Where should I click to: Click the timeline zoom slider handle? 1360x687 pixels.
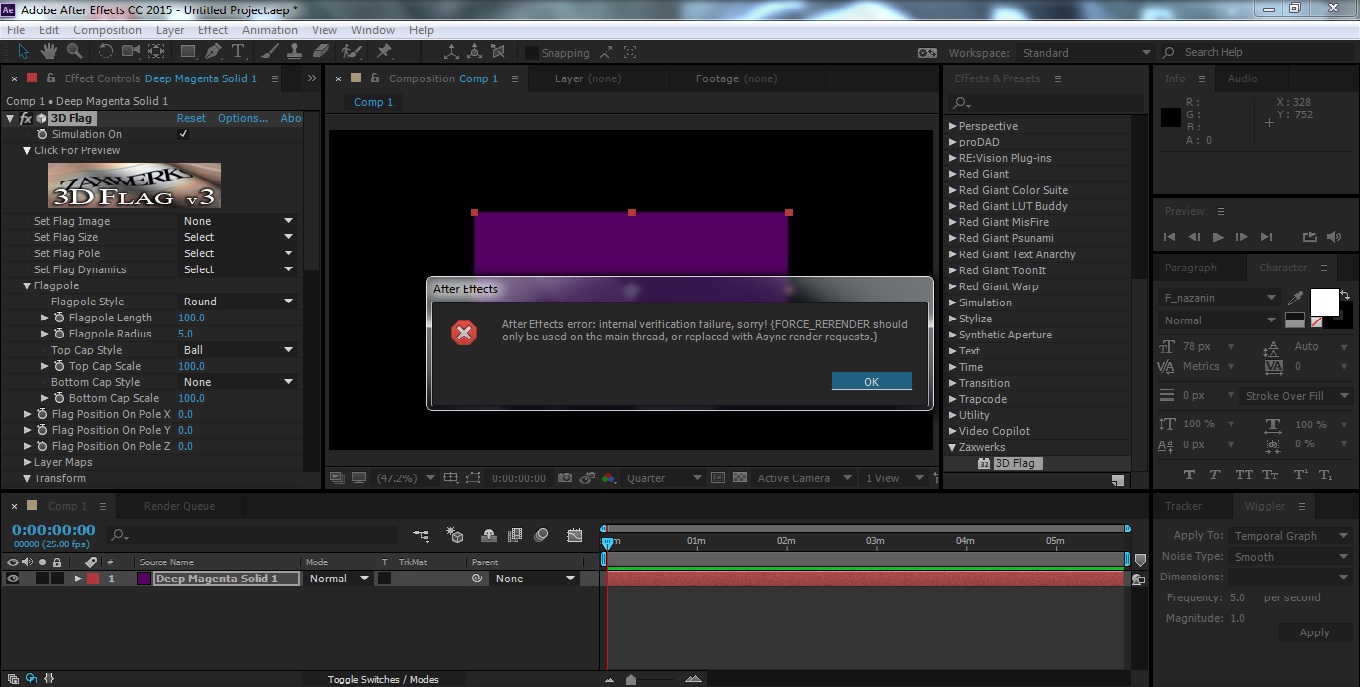pyautogui.click(x=630, y=679)
